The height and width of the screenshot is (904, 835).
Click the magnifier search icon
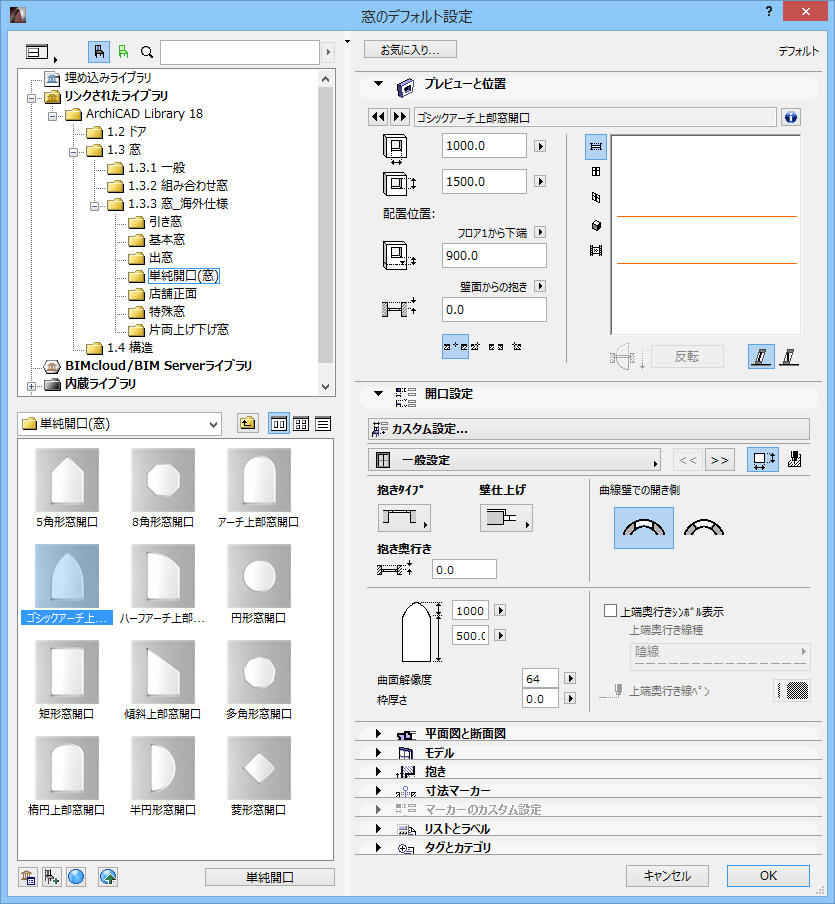[147, 52]
